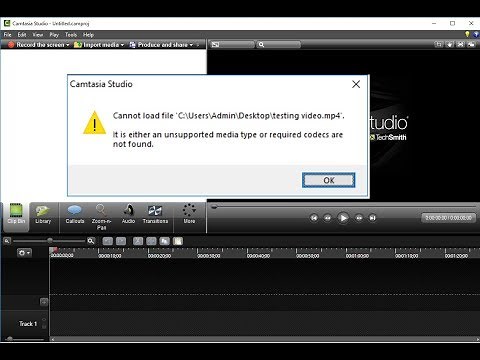Expand the Import media dropdown arrow
This screenshot has height=360, width=480.
[122, 45]
